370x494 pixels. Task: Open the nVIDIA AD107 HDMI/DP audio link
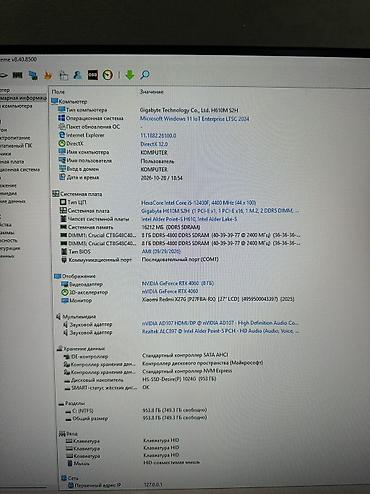pos(220,323)
